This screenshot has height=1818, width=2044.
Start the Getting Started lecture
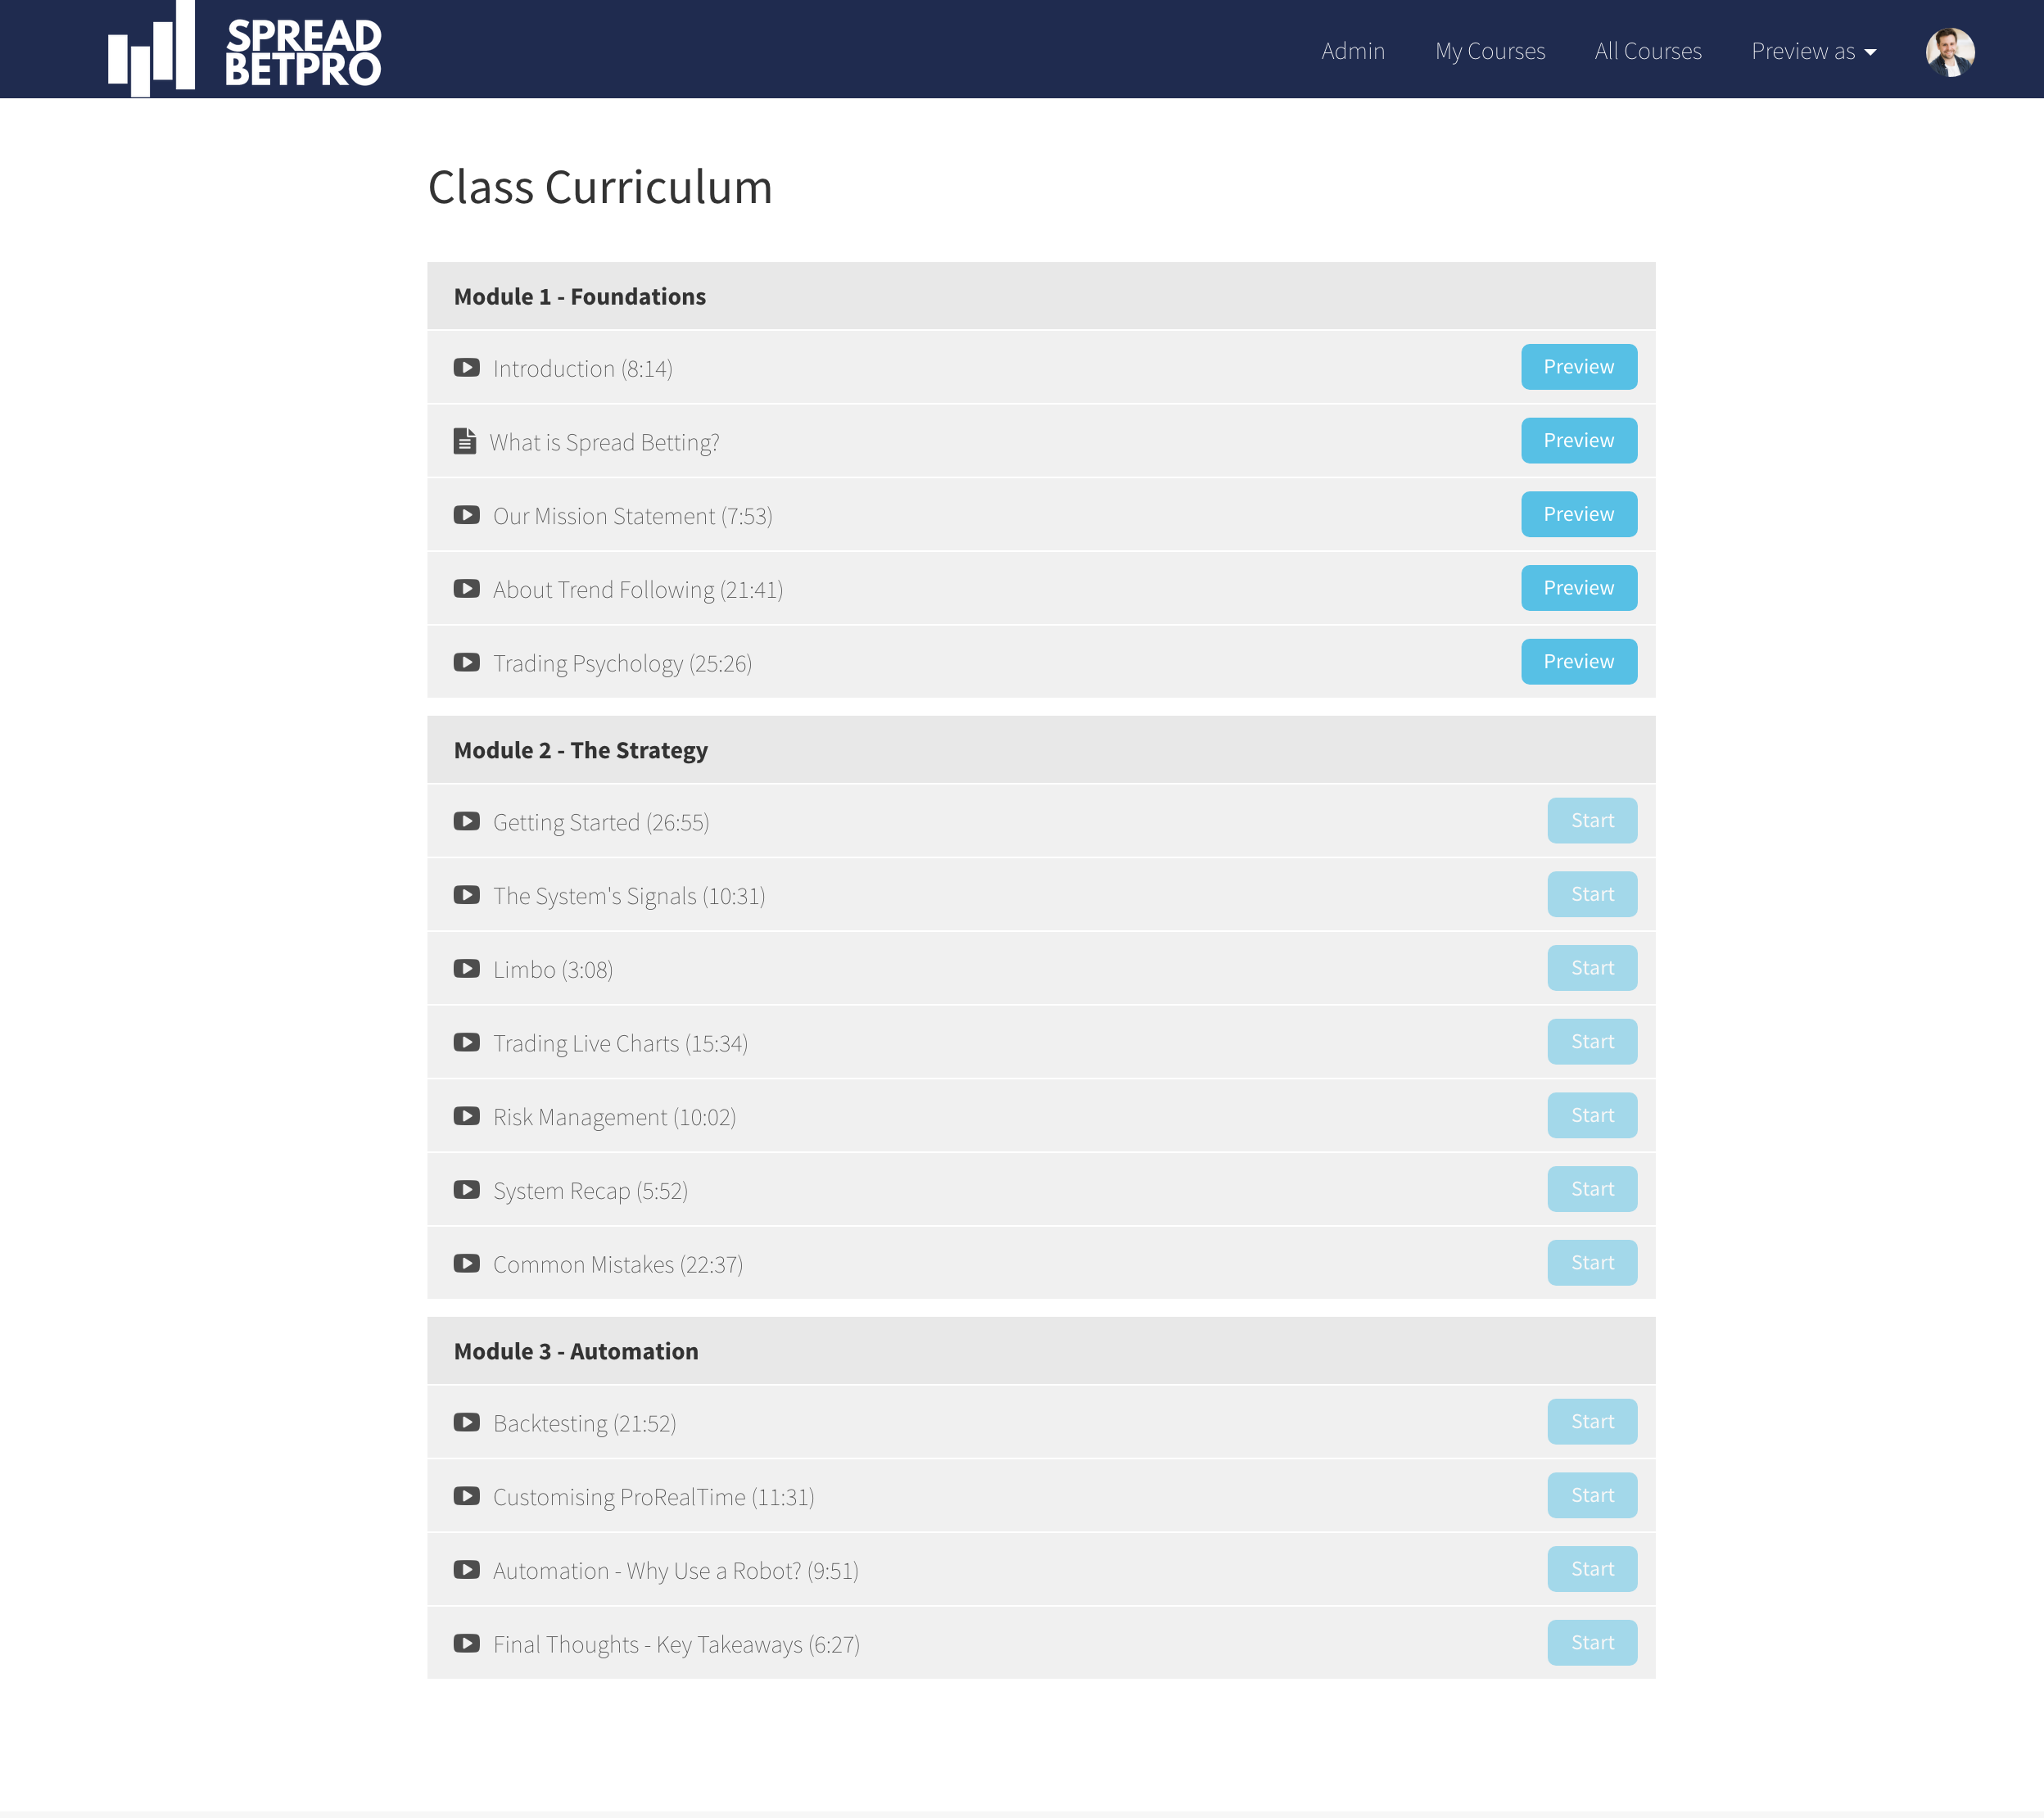tap(1591, 821)
